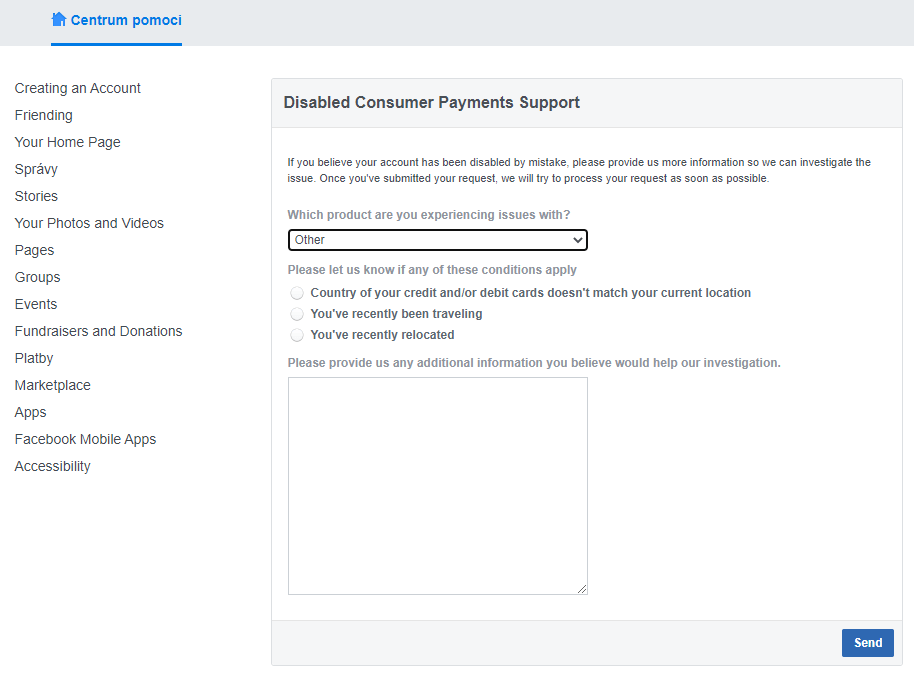Open the Accessibility help page
The width and height of the screenshot is (914, 680).
point(52,466)
